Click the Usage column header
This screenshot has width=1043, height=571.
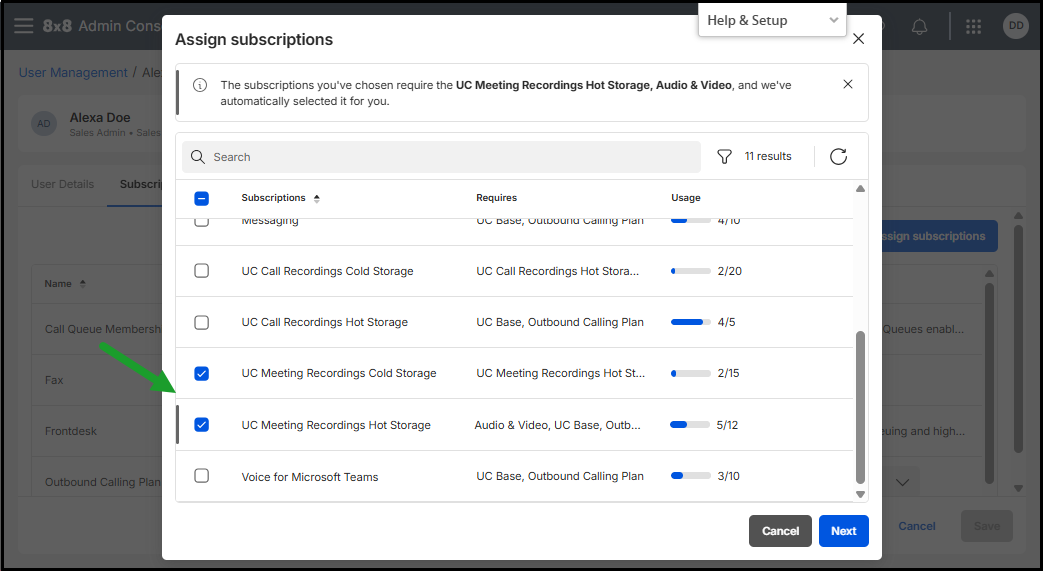click(685, 198)
